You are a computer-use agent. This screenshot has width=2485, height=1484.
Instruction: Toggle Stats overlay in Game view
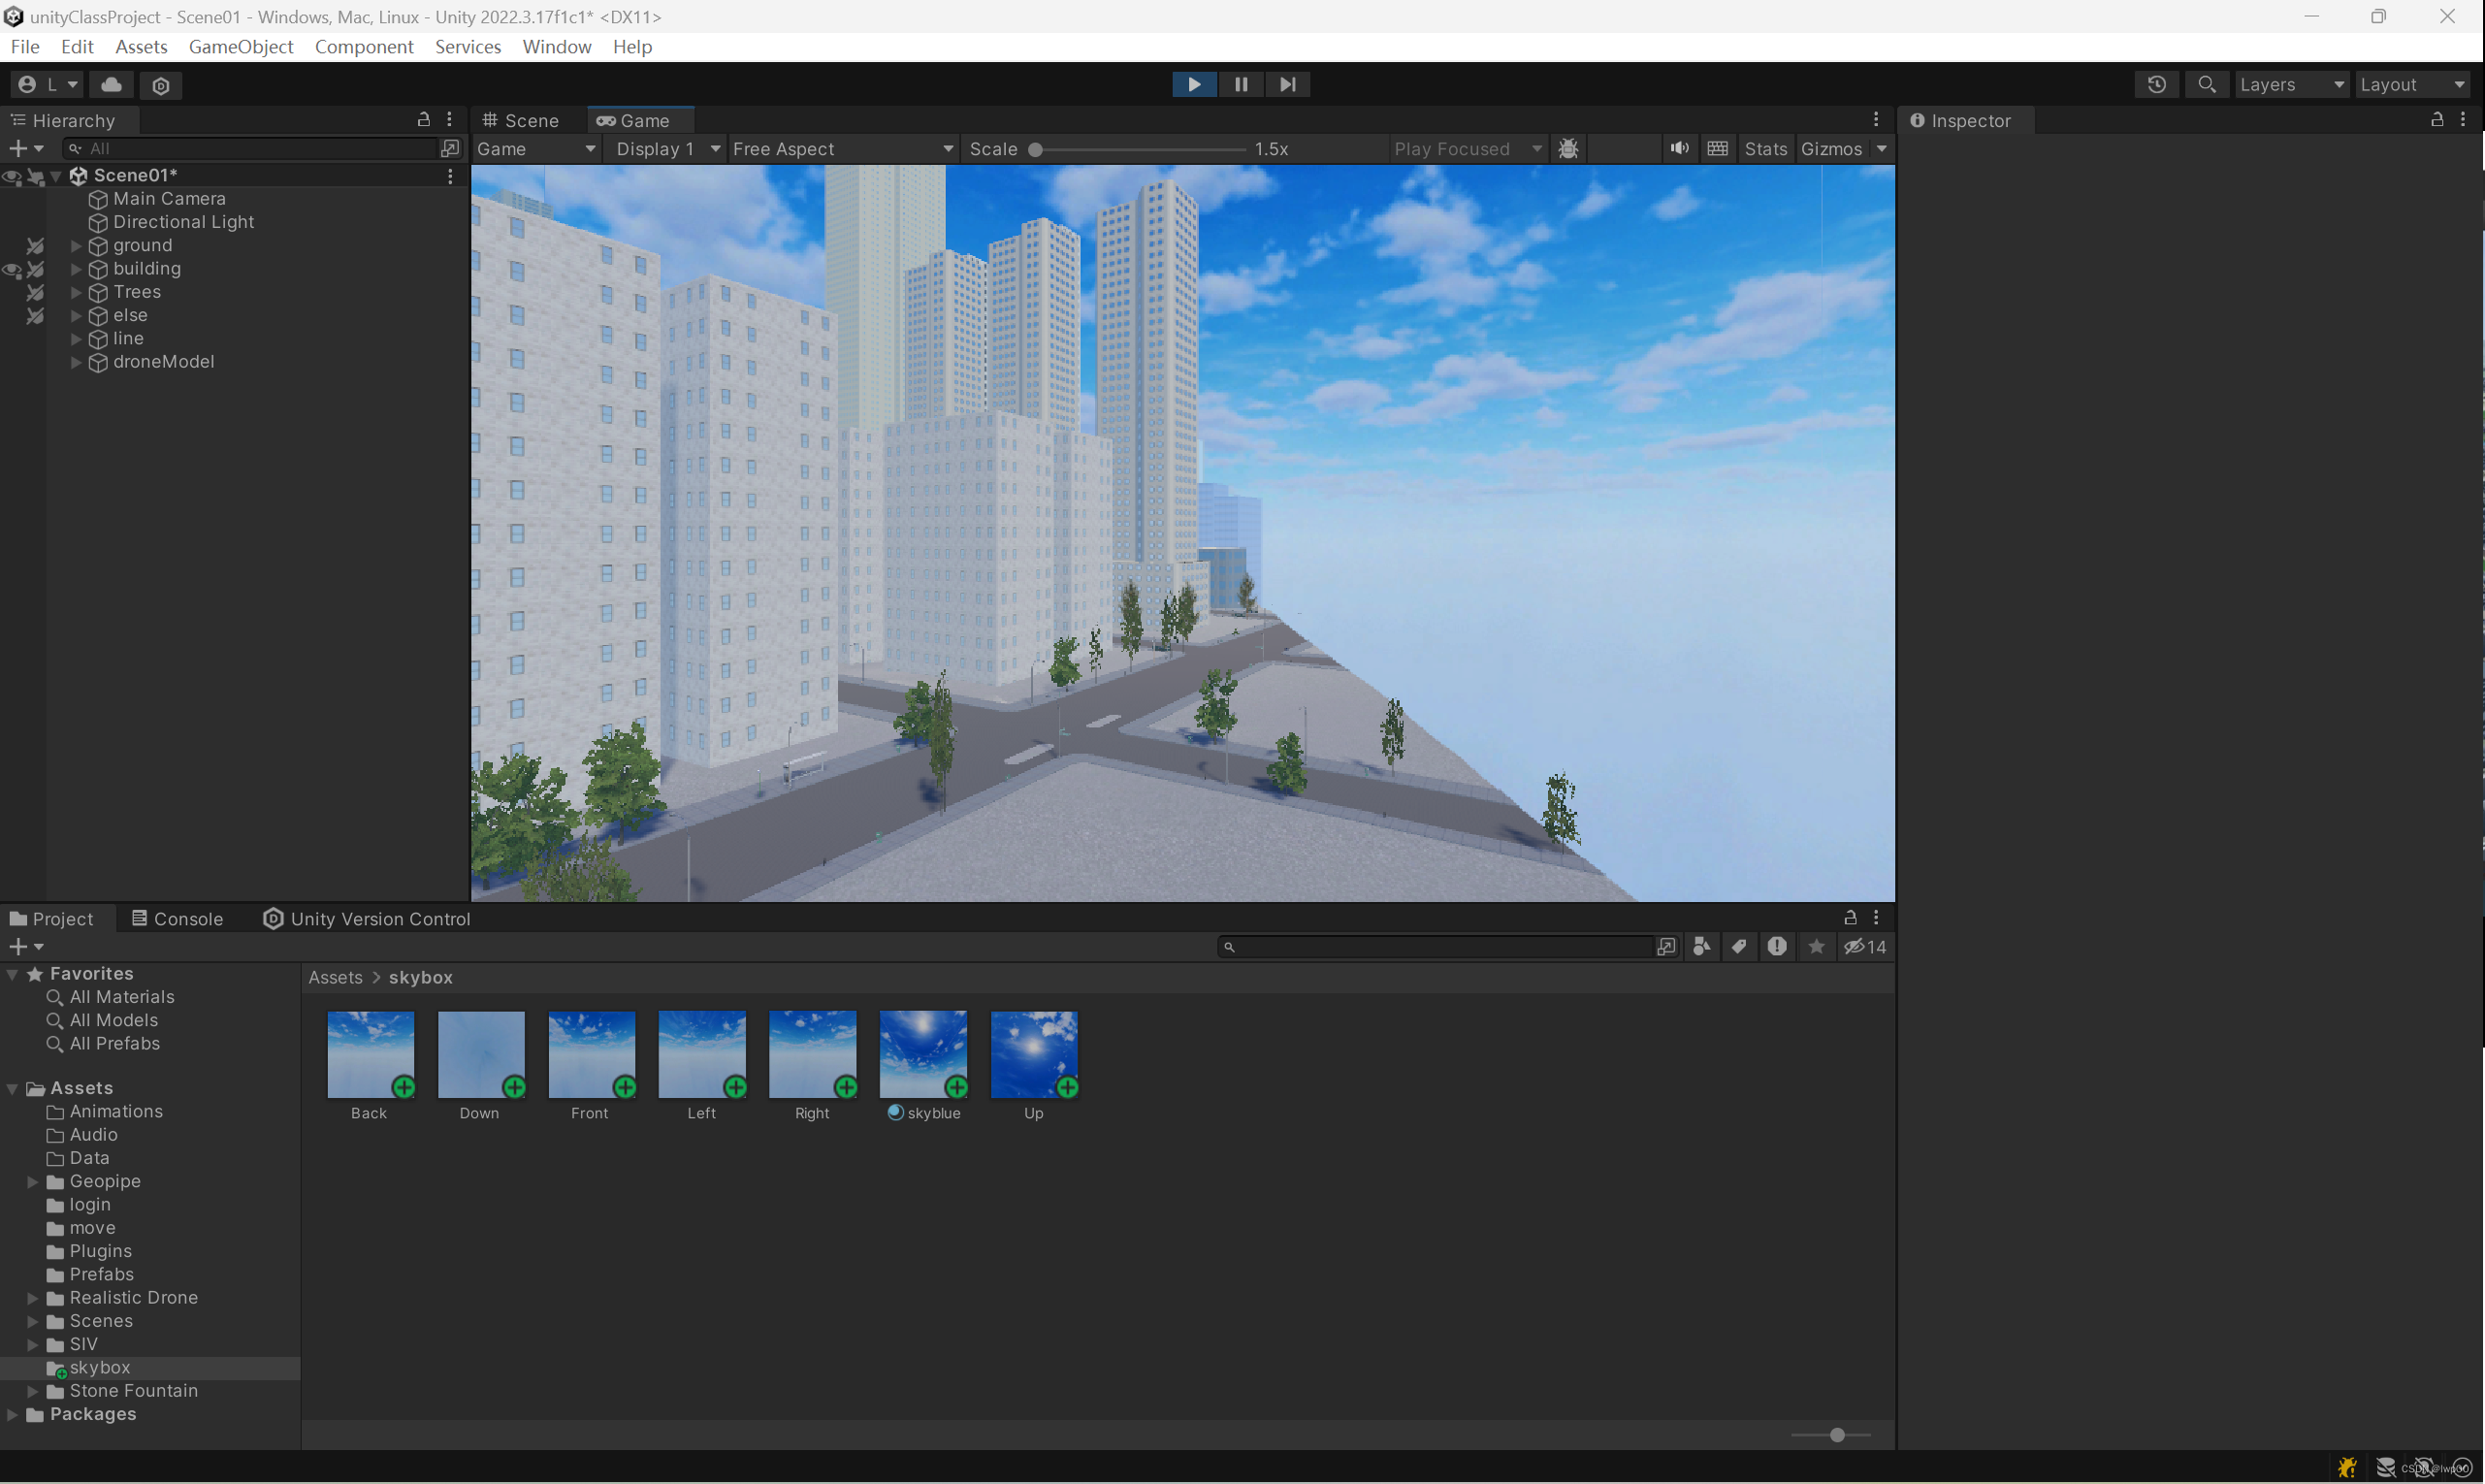point(1765,149)
